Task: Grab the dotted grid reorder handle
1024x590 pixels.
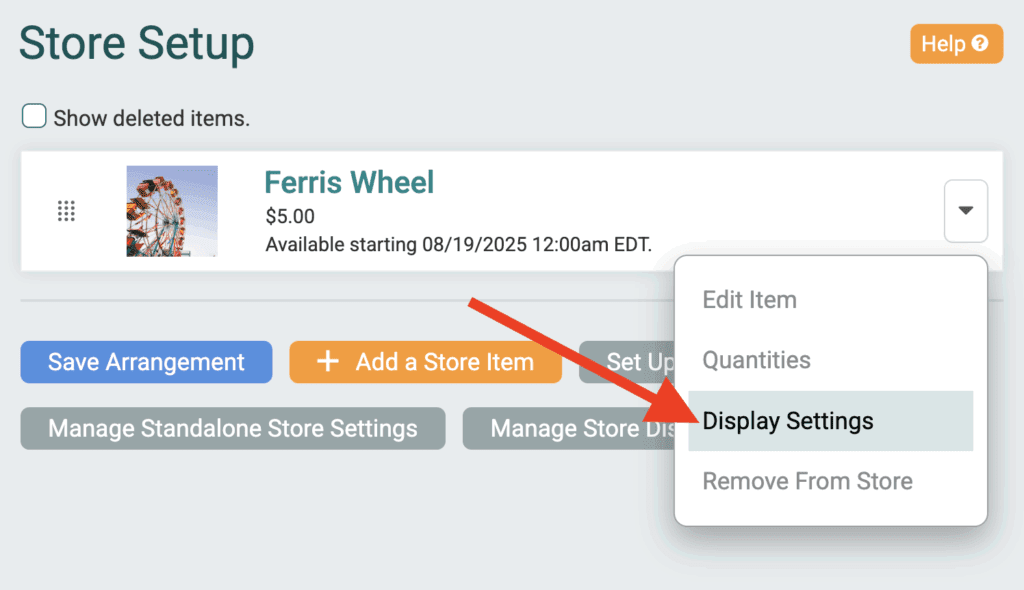Action: coord(66,210)
